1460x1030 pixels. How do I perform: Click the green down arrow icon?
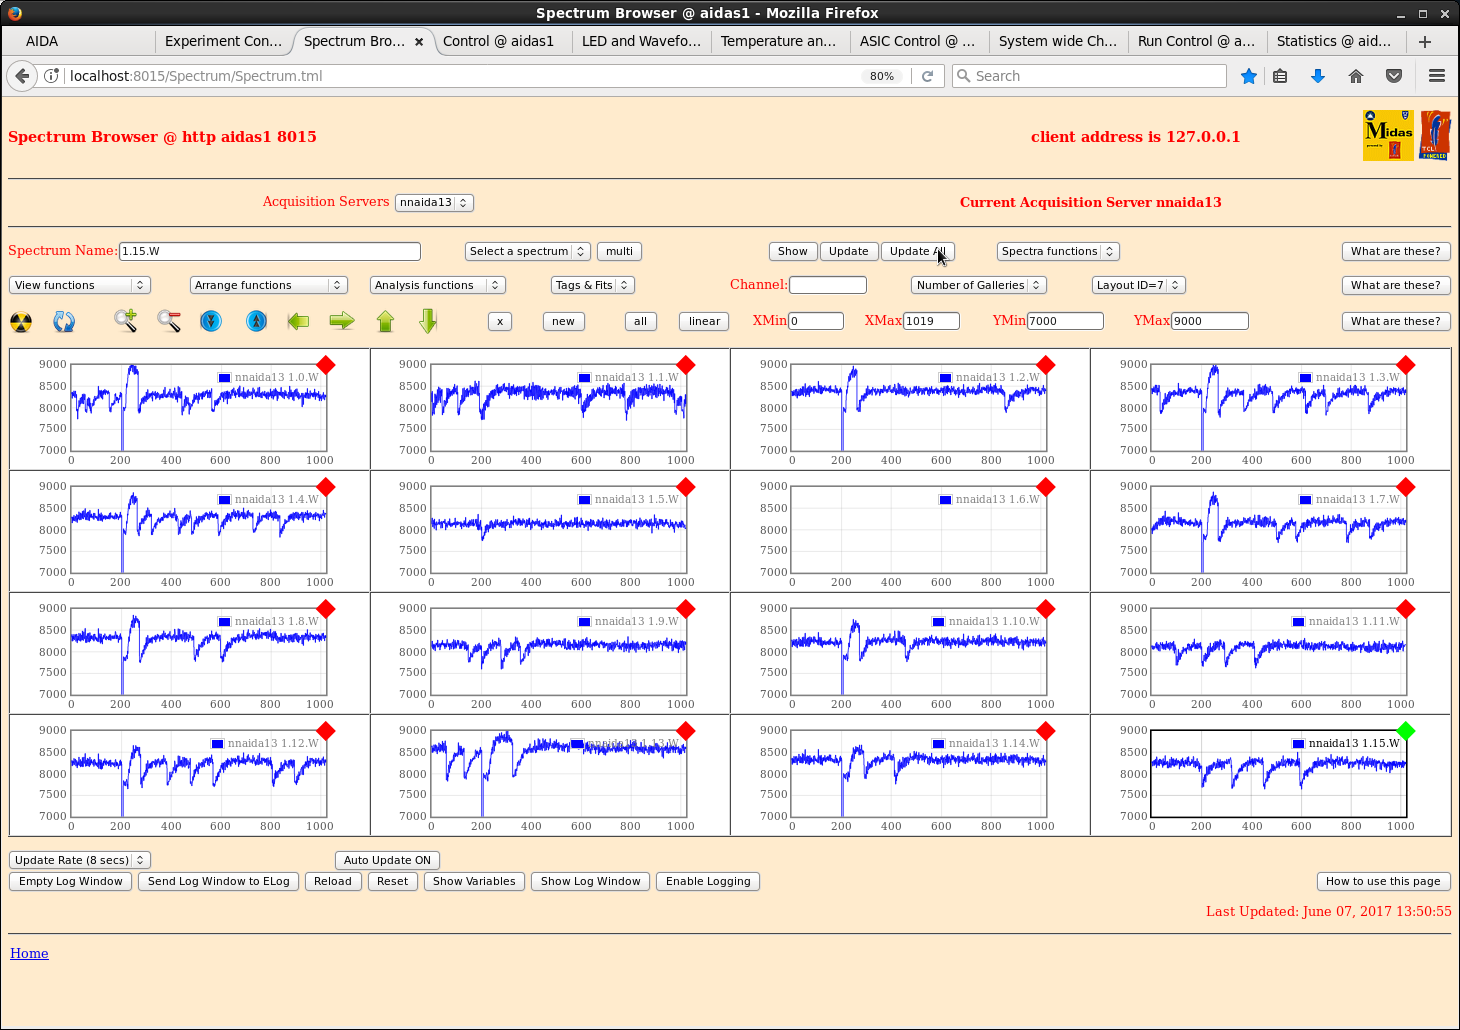point(429,321)
